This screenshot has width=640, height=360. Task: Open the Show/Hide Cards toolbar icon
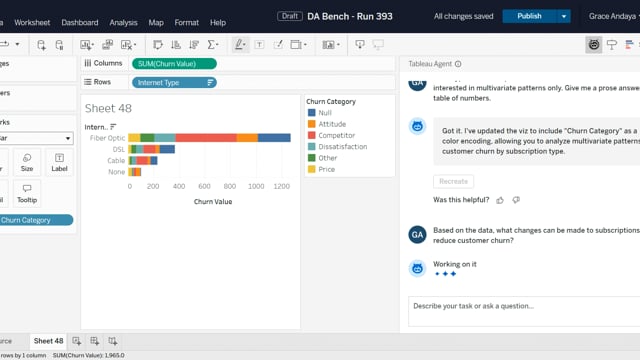pyautogui.click(x=331, y=45)
